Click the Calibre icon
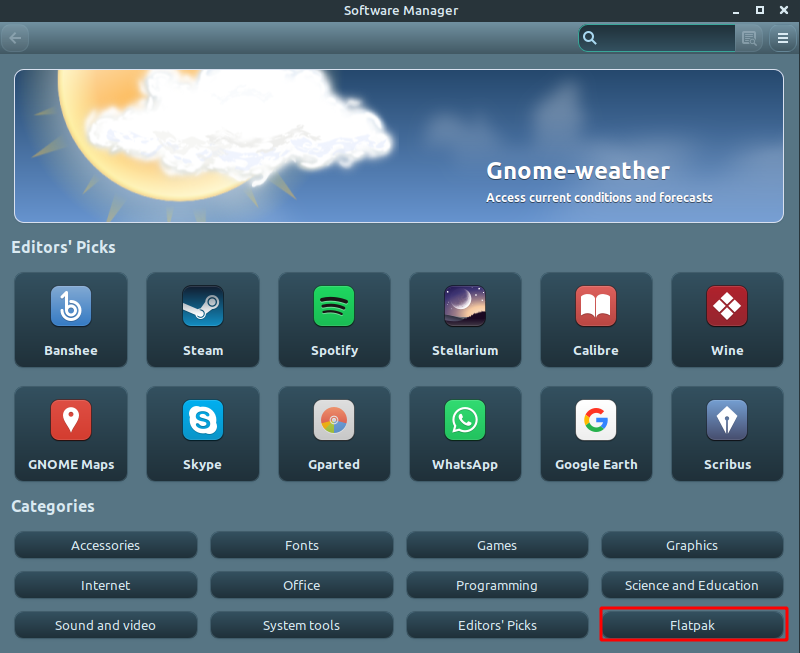 point(596,320)
